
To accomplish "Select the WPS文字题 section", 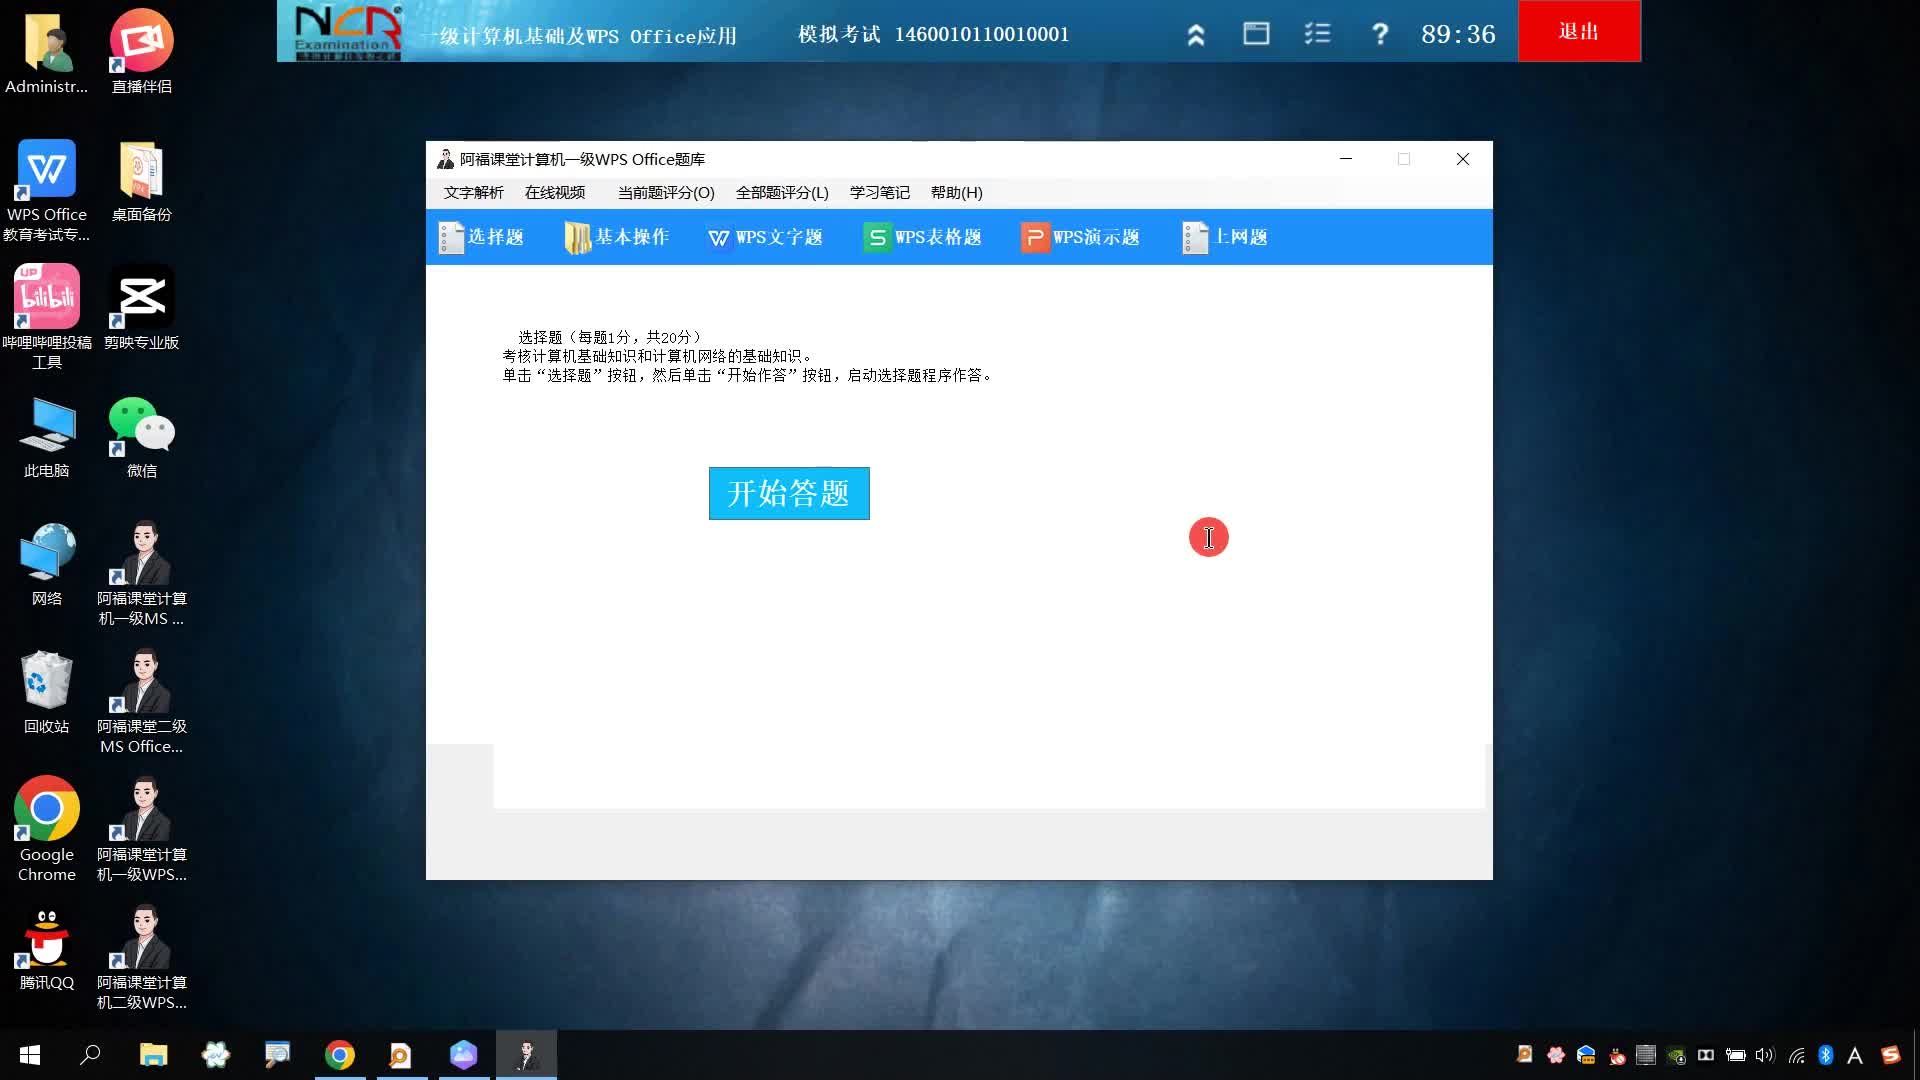I will 765,237.
